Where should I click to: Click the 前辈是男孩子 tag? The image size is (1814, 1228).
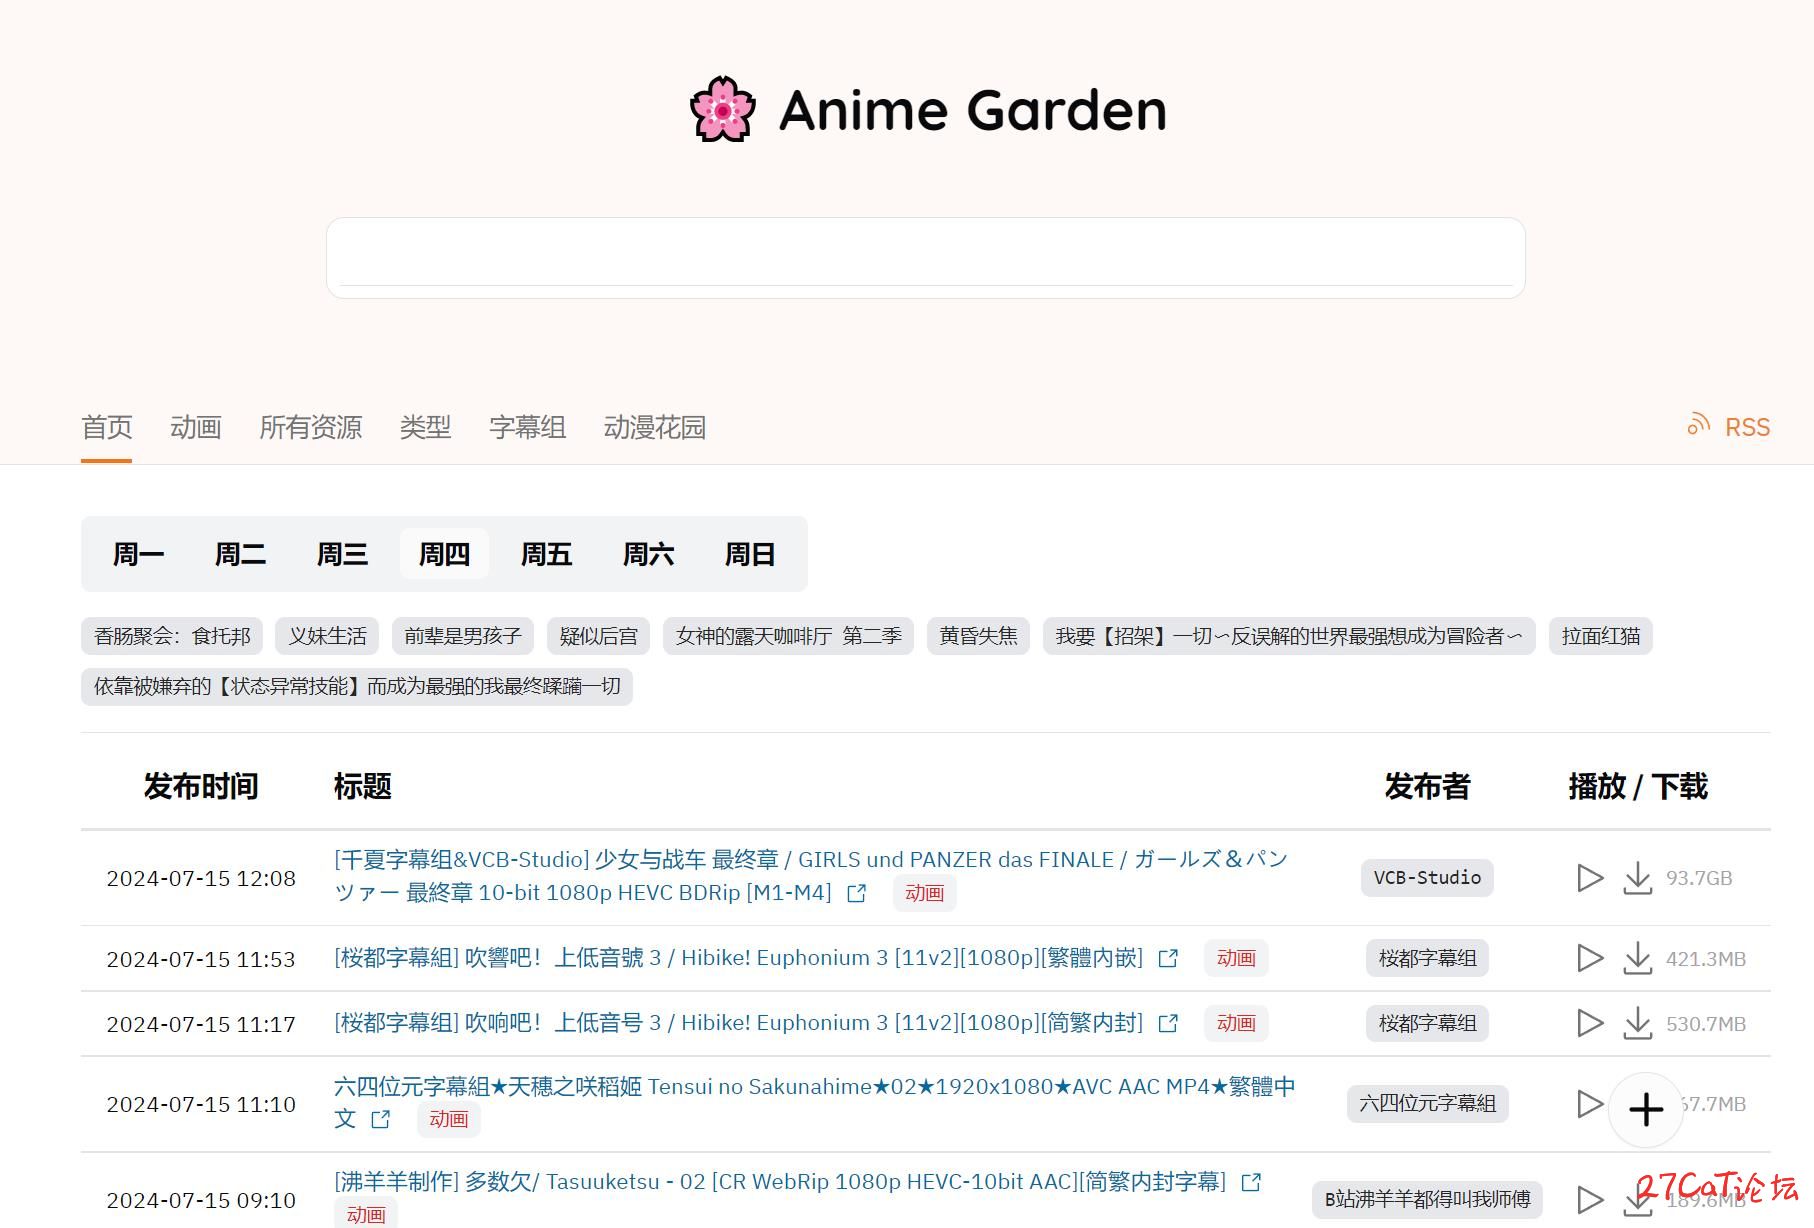point(463,636)
